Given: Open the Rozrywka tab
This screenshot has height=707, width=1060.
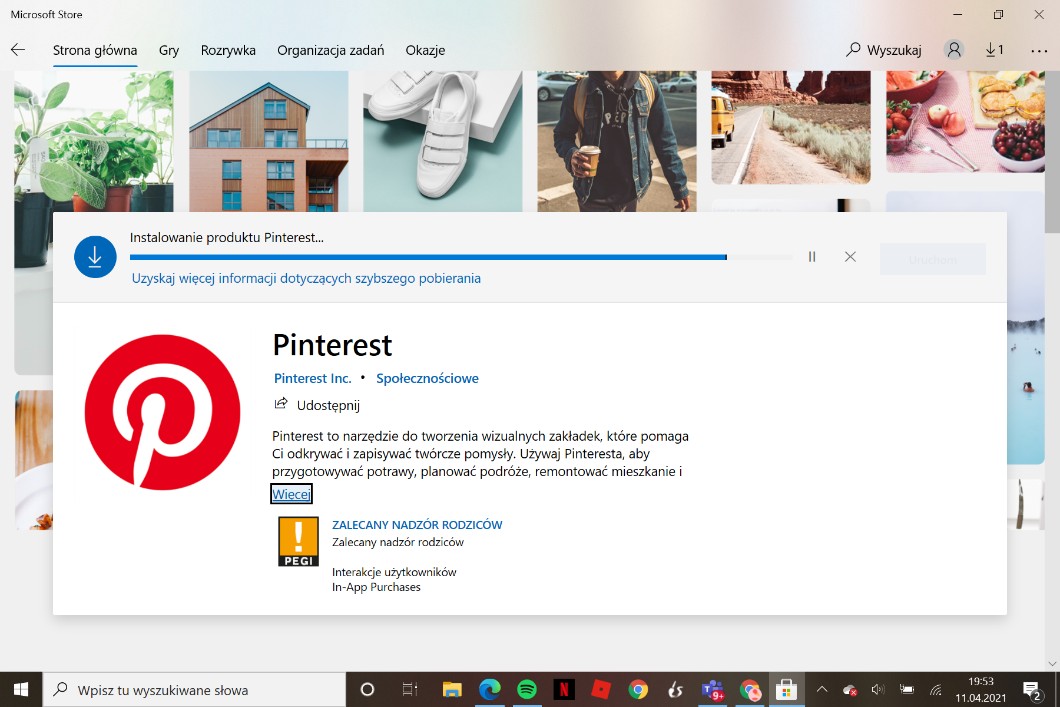Looking at the screenshot, I should 228,50.
